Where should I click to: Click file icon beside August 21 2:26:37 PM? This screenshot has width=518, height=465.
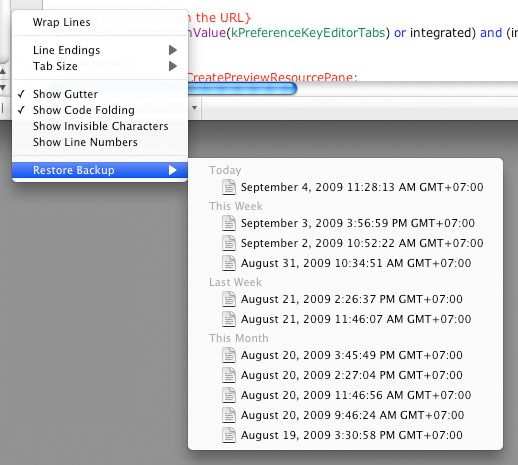(x=229, y=299)
